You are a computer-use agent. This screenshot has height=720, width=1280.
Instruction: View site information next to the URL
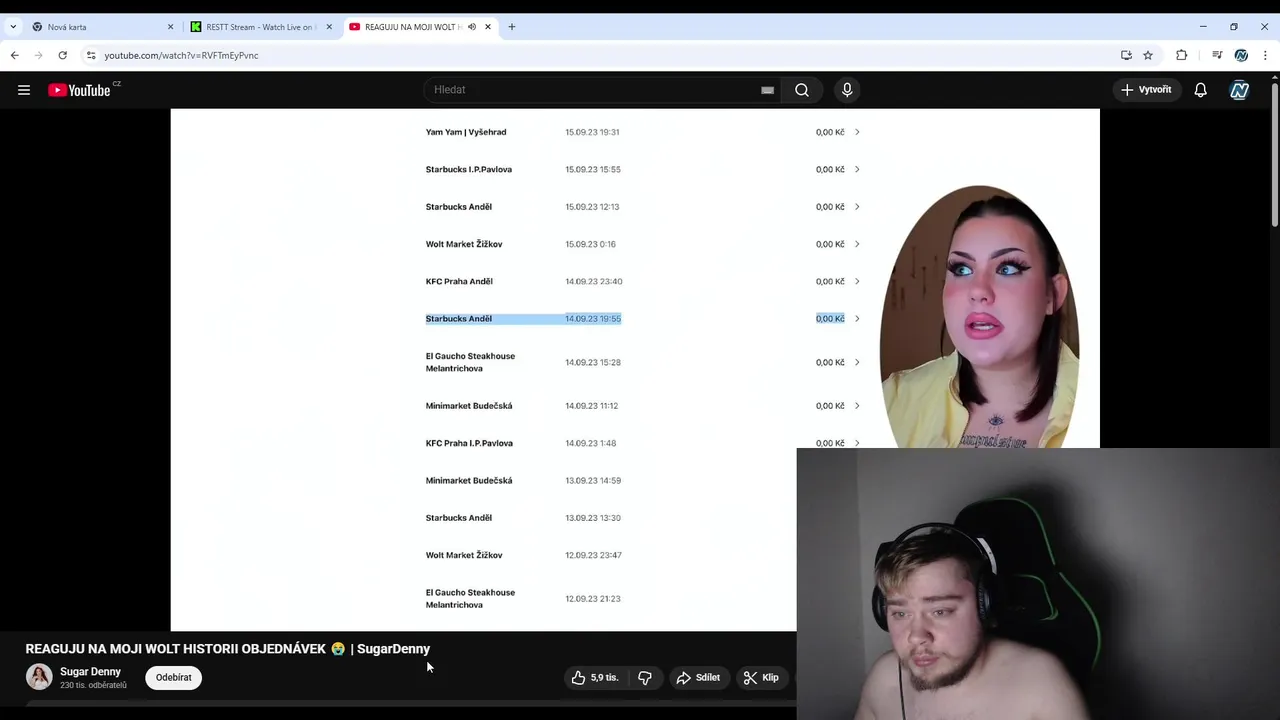[x=91, y=55]
